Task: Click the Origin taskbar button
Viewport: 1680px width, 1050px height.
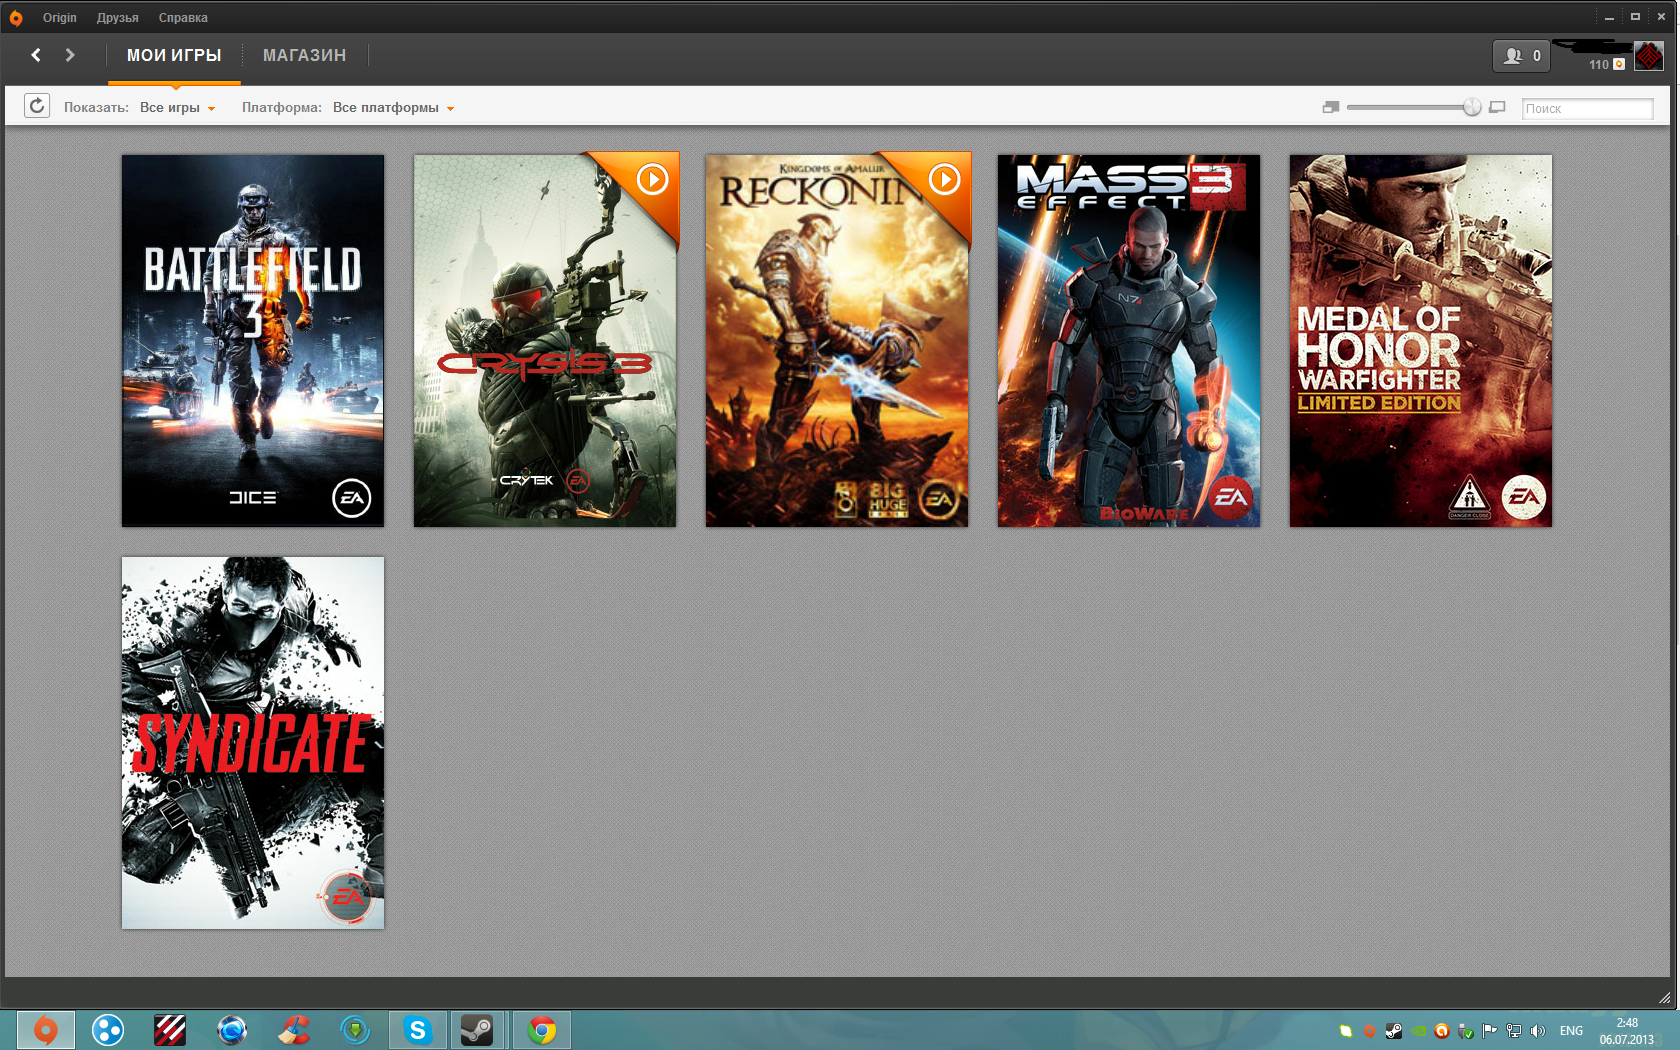Action: pyautogui.click(x=45, y=1030)
